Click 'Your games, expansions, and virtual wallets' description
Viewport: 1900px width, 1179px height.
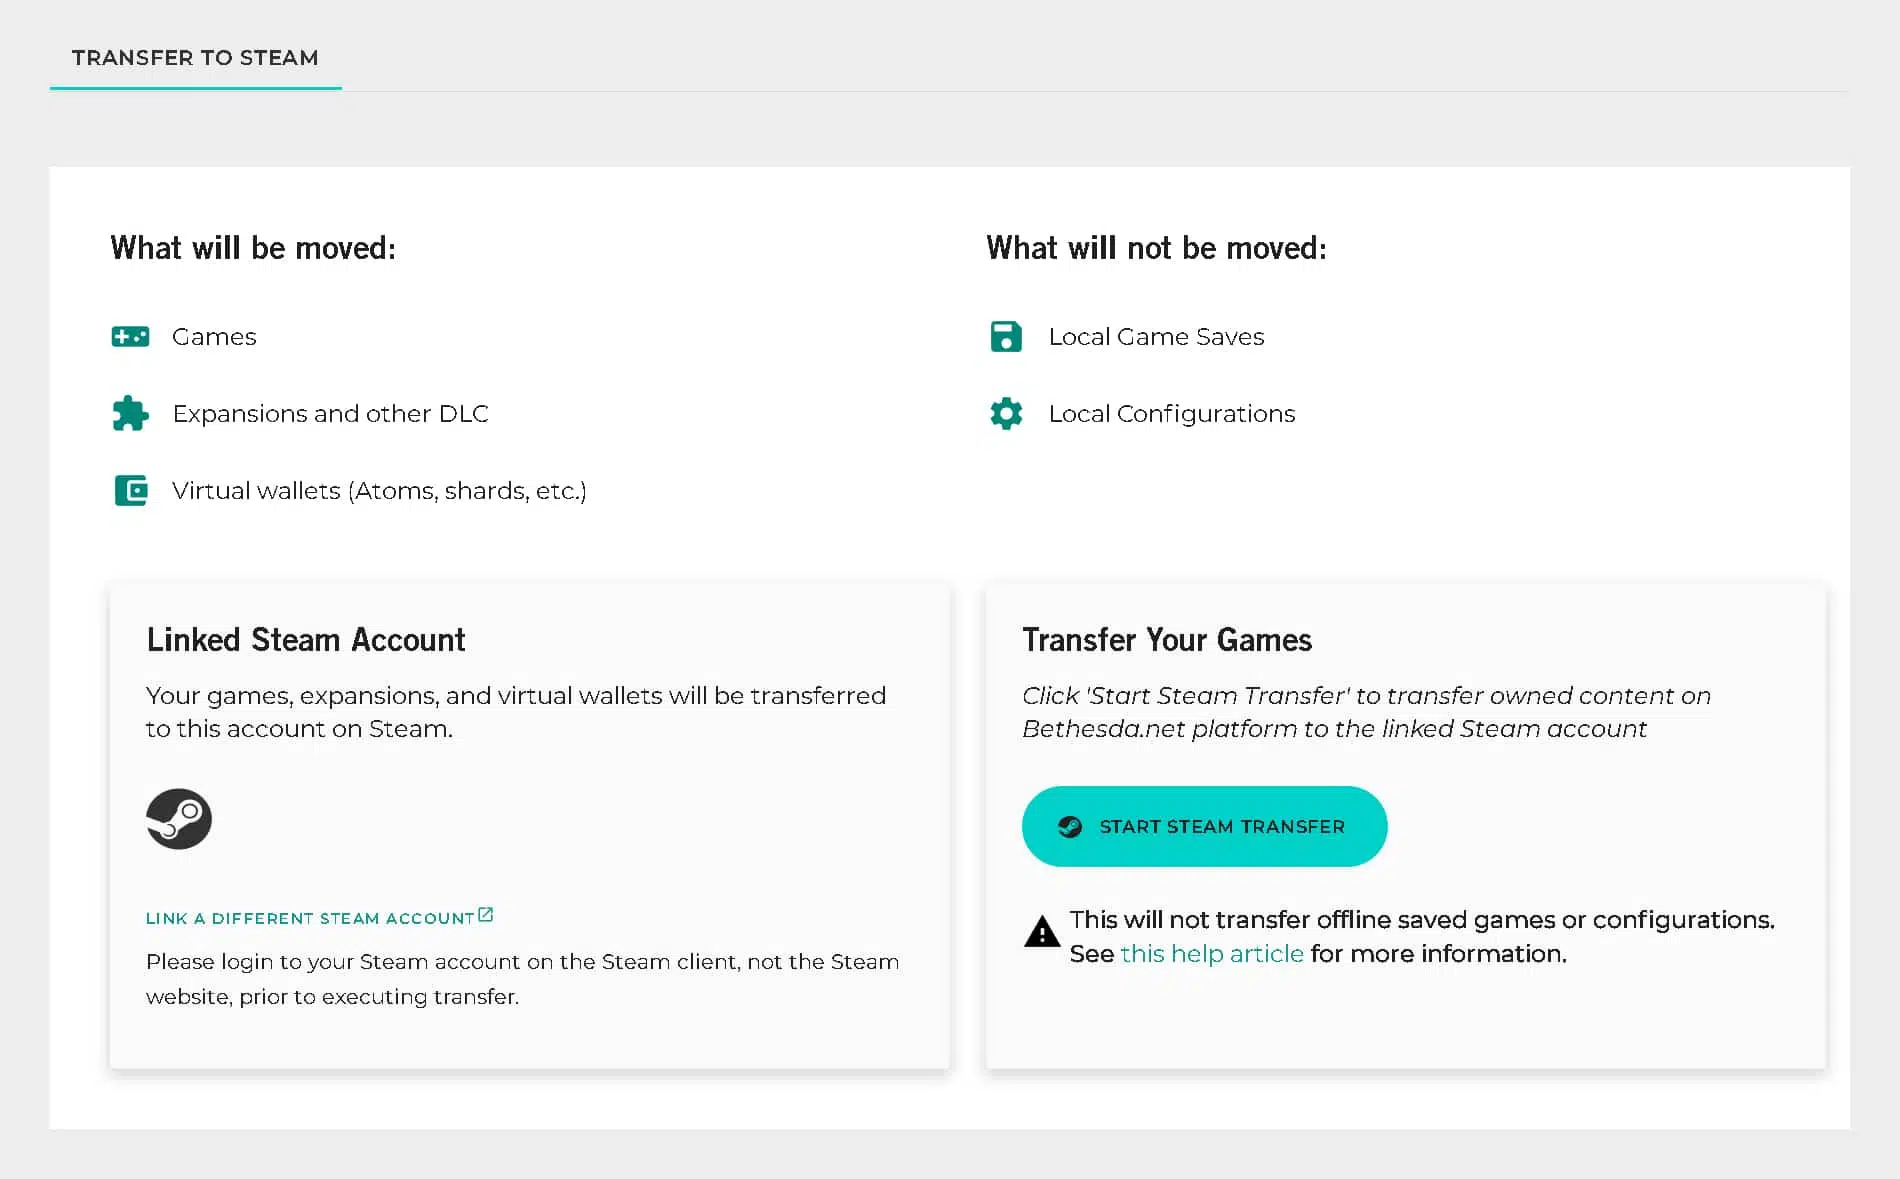point(516,712)
